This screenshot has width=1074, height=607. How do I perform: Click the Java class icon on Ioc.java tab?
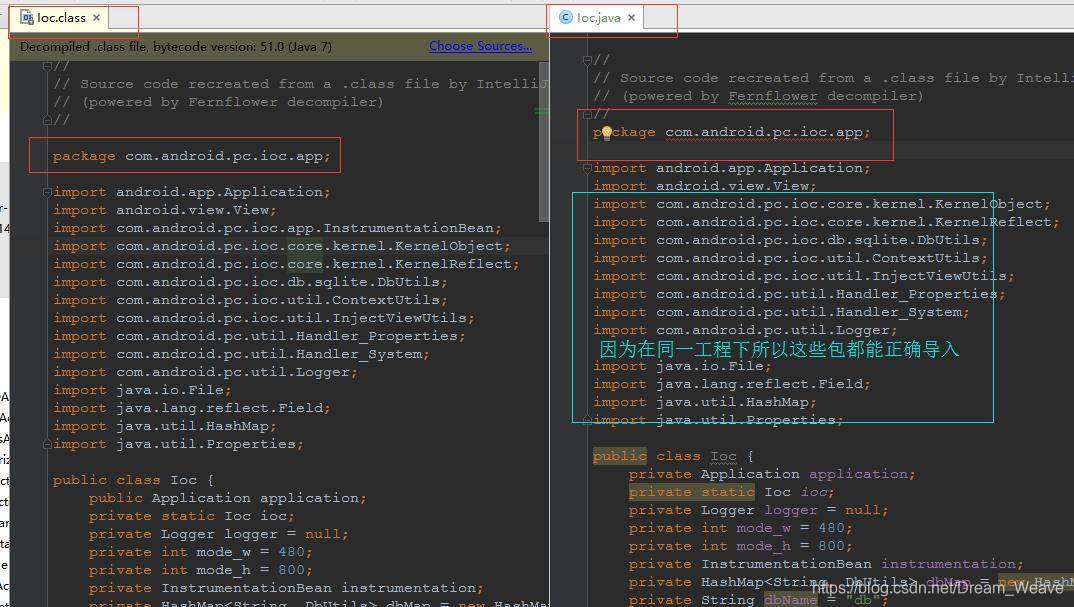[566, 18]
